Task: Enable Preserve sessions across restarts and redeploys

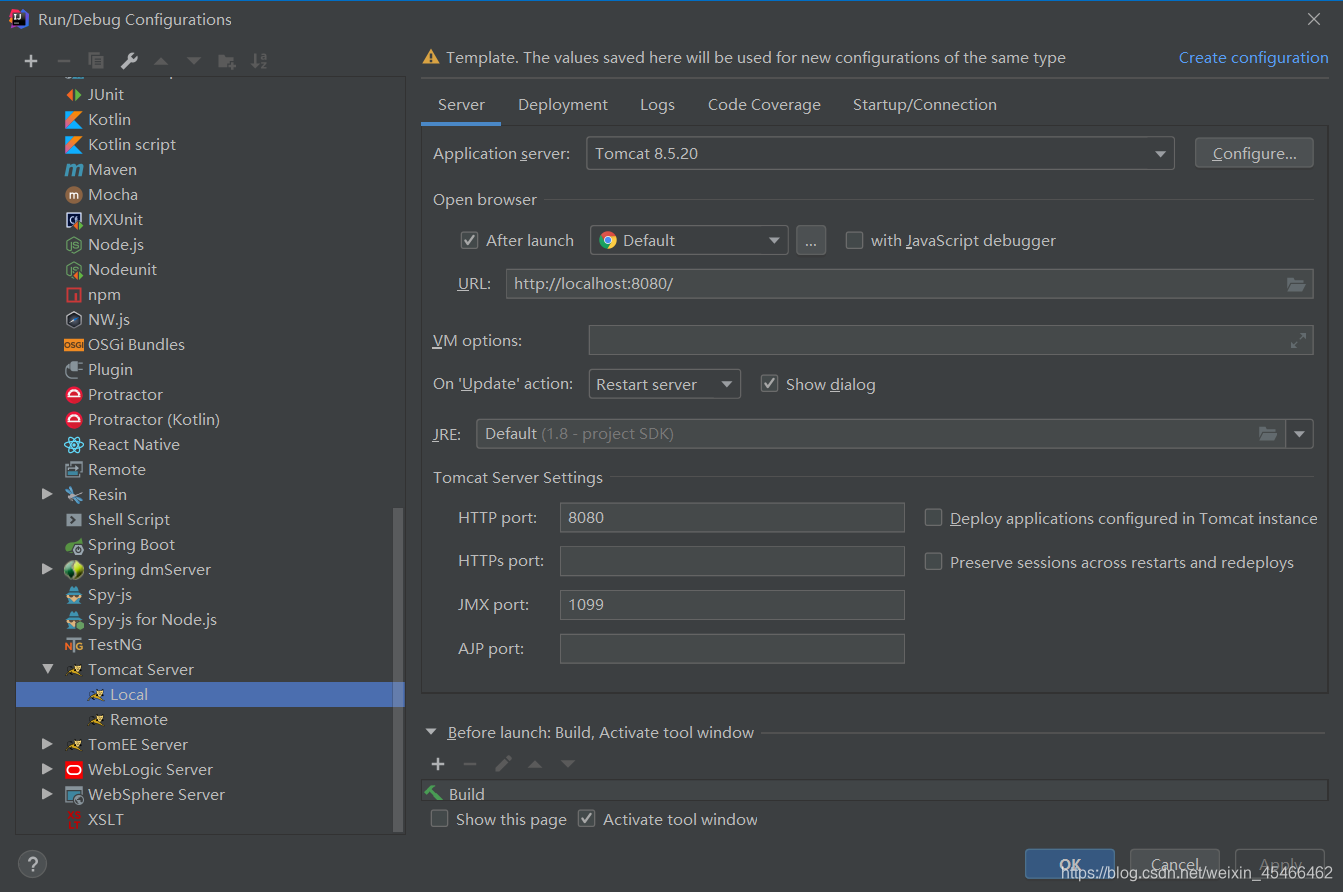Action: (x=933, y=562)
